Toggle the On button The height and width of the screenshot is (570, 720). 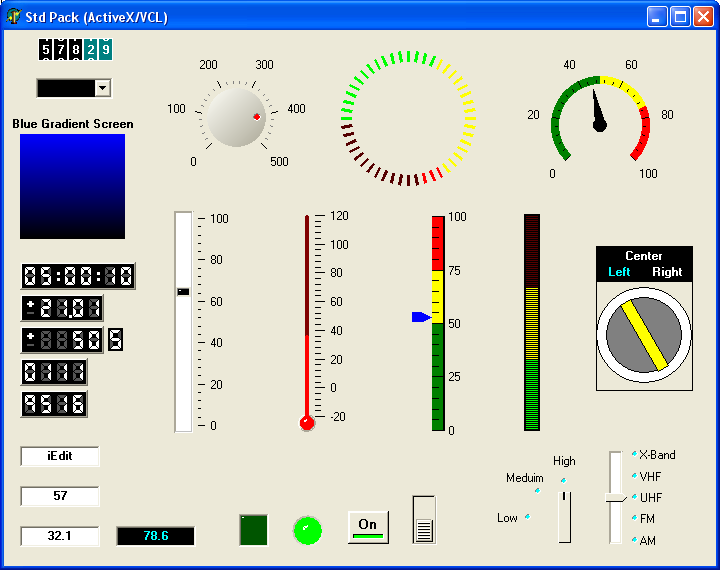tap(368, 527)
